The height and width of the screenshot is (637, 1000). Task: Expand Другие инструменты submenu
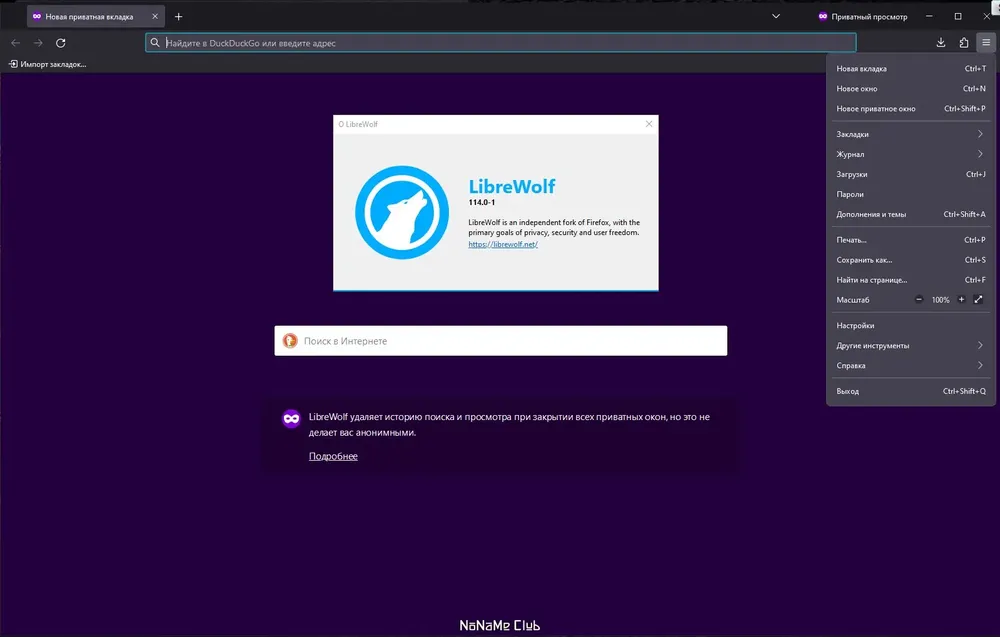tap(910, 345)
